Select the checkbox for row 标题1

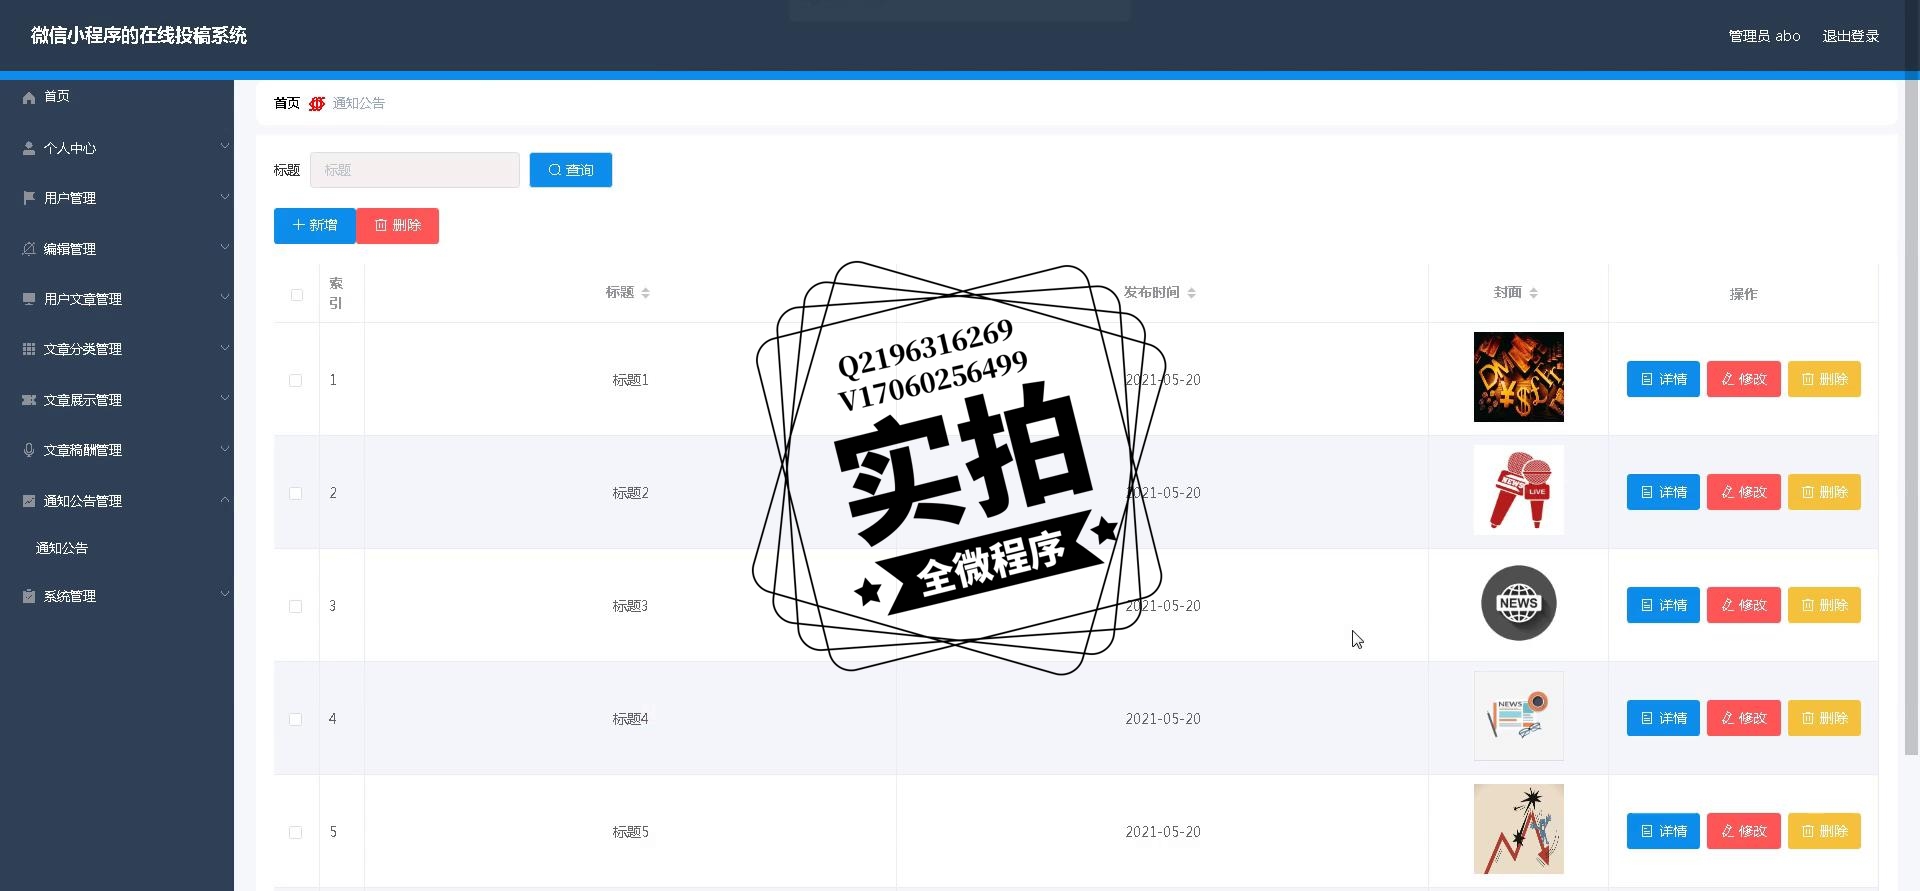[x=296, y=381]
